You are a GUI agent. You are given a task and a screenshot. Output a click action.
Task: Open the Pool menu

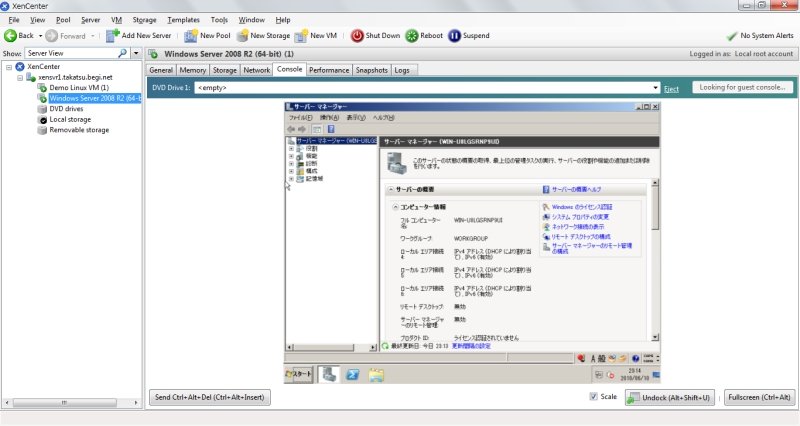(x=63, y=20)
